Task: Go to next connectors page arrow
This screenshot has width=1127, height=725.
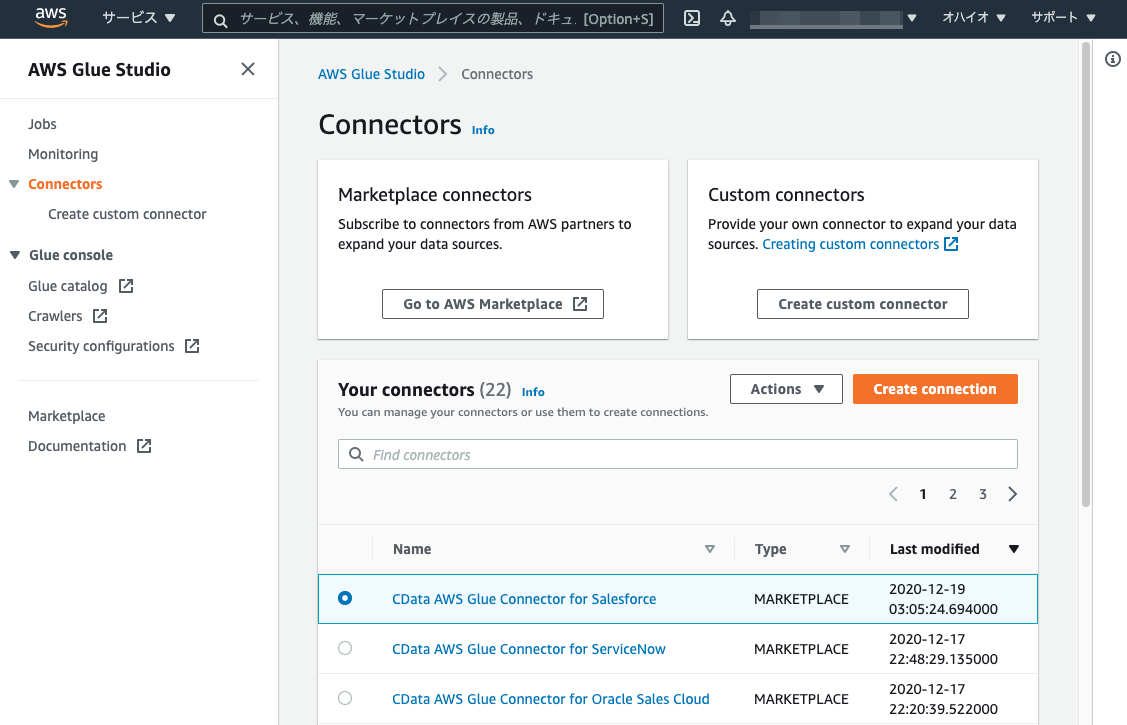Action: (x=1013, y=494)
